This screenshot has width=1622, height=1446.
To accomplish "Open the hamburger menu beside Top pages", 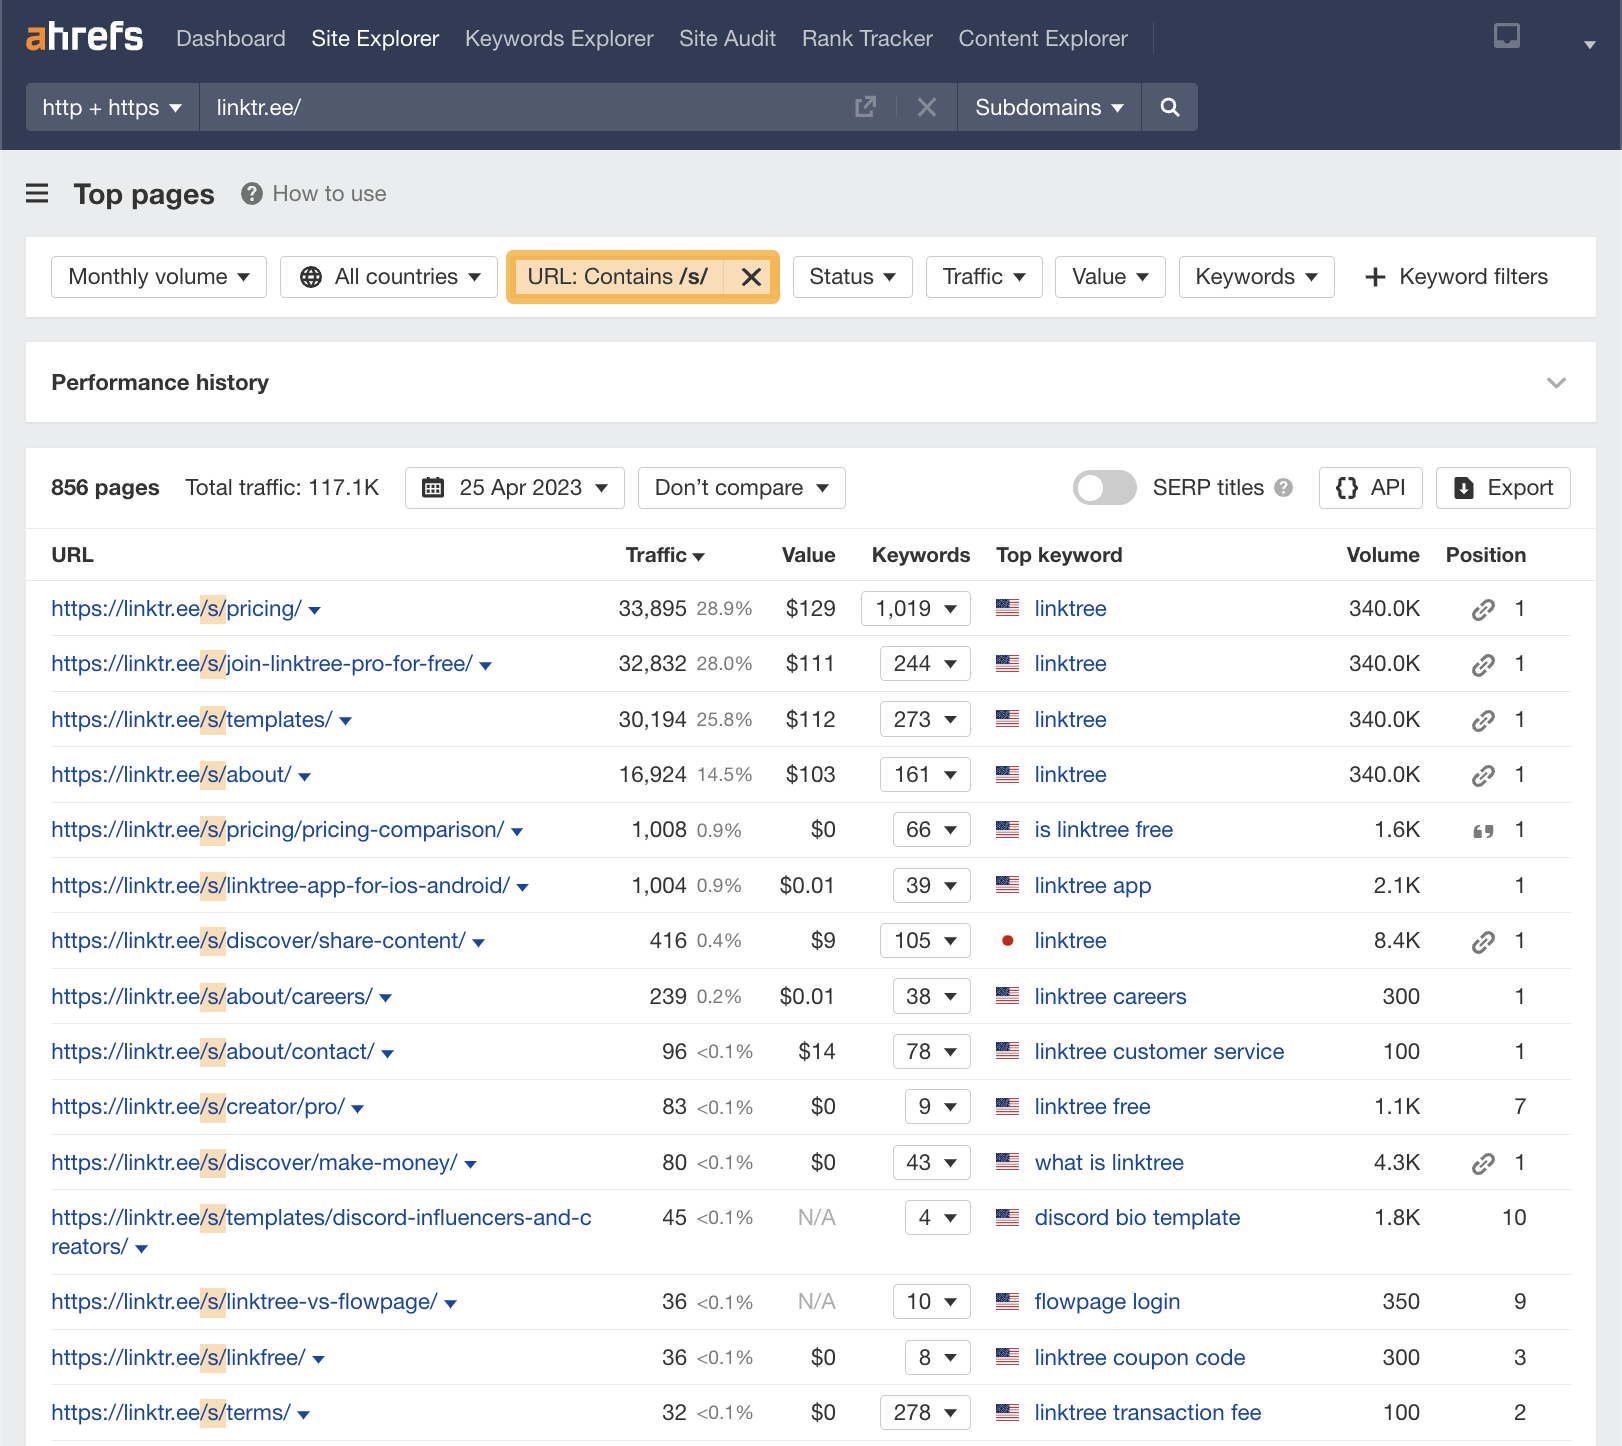I will (37, 194).
